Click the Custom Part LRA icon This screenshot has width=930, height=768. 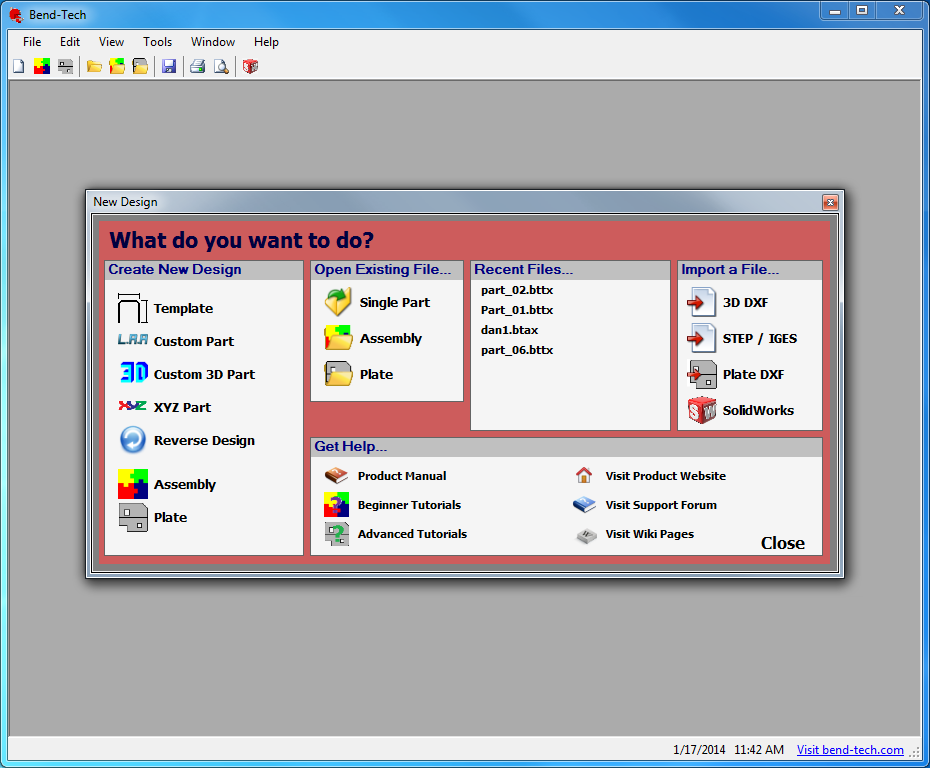132,340
